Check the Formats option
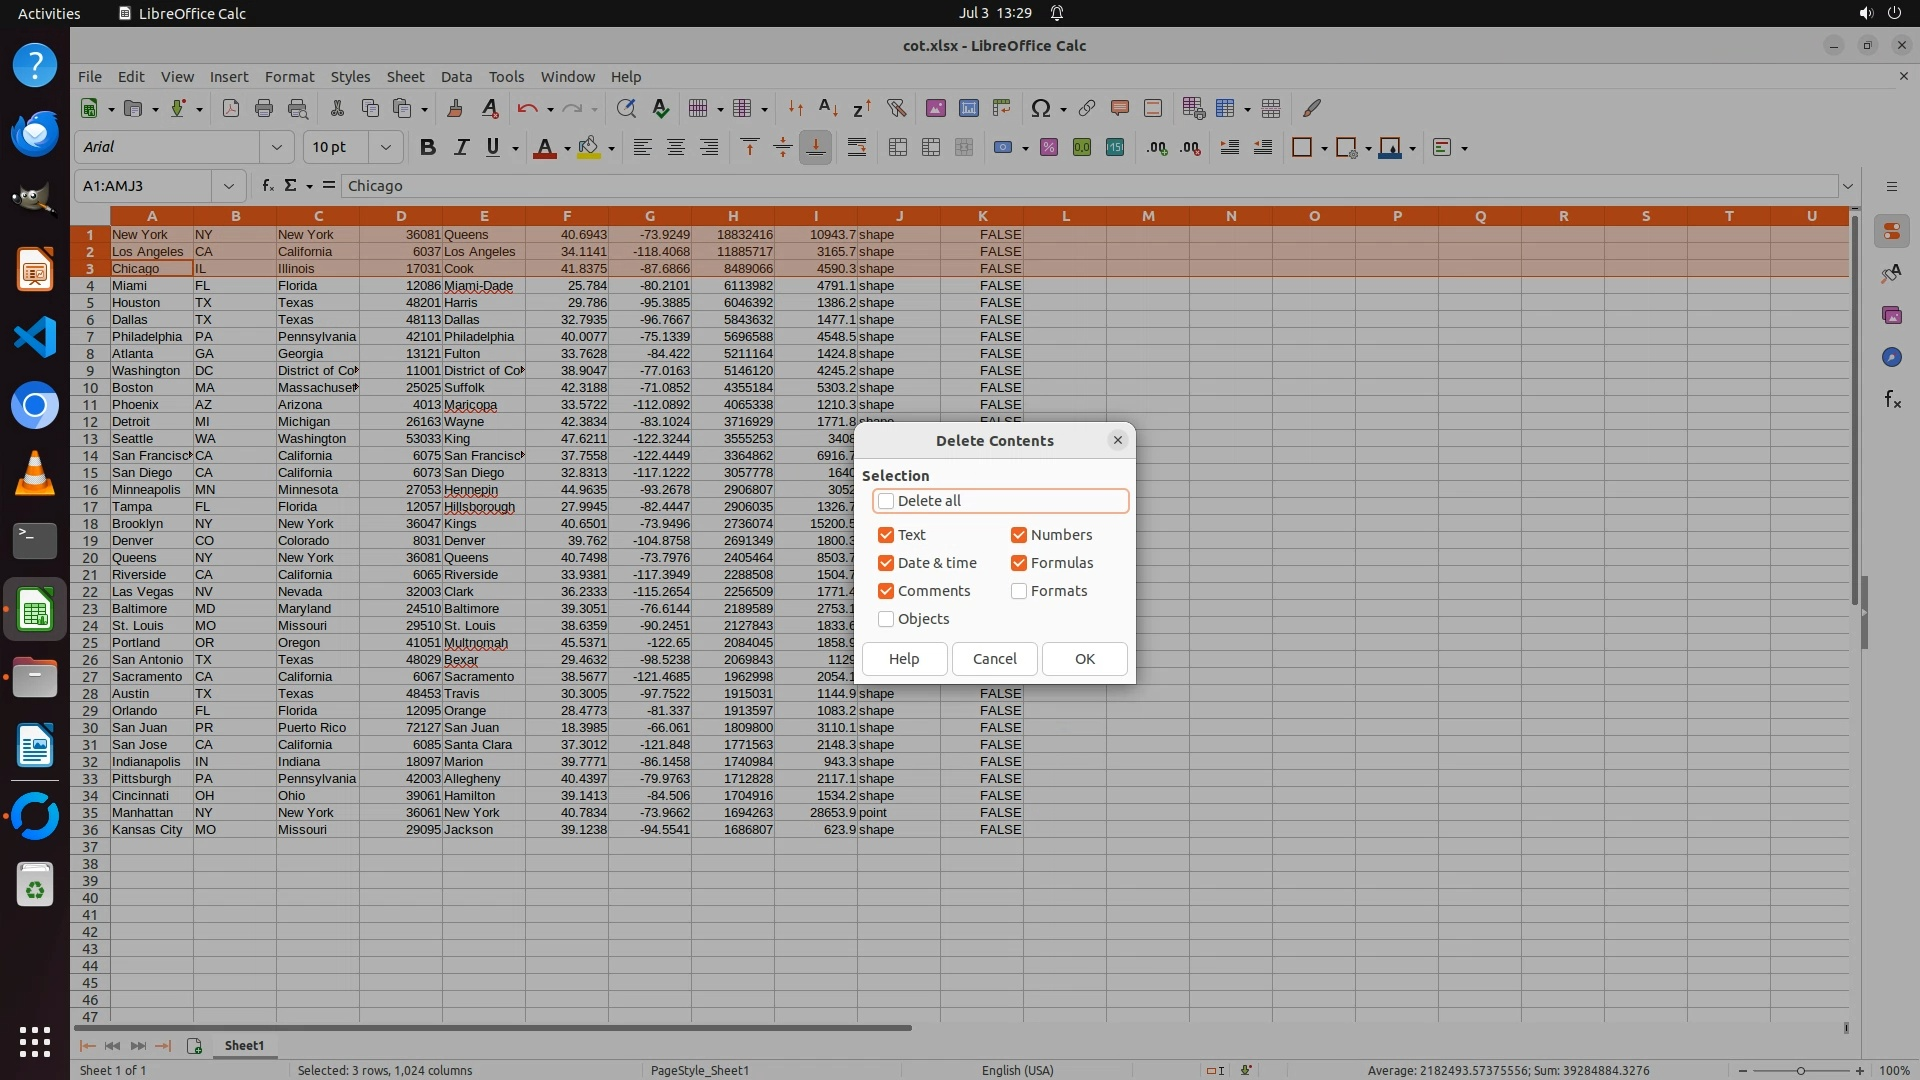The image size is (1920, 1080). (1019, 591)
